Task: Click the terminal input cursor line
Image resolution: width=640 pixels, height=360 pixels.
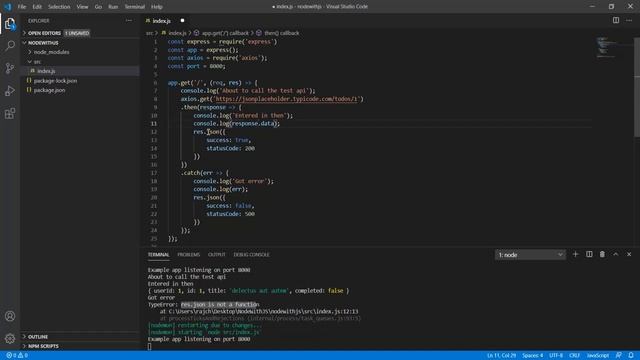Action: pyautogui.click(x=150, y=346)
